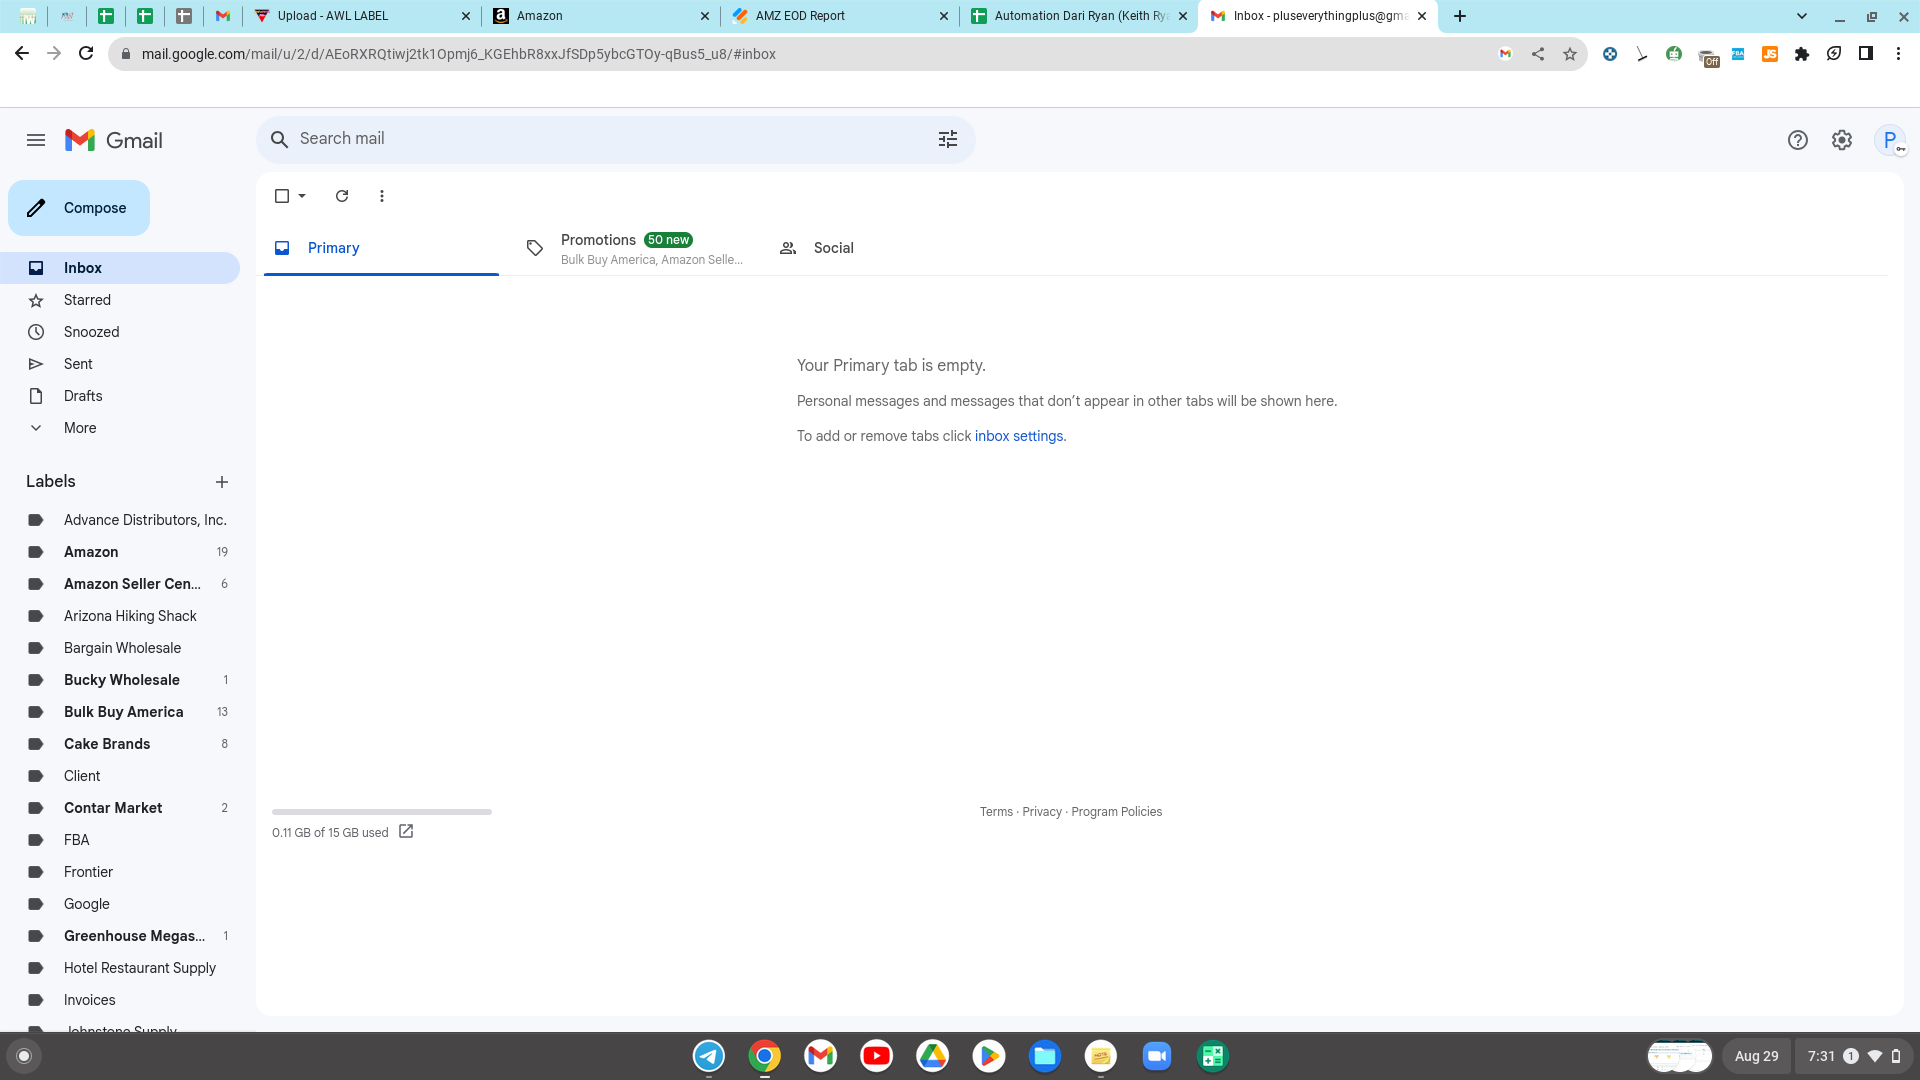
Task: Open the Invoices label
Action: (120, 1000)
